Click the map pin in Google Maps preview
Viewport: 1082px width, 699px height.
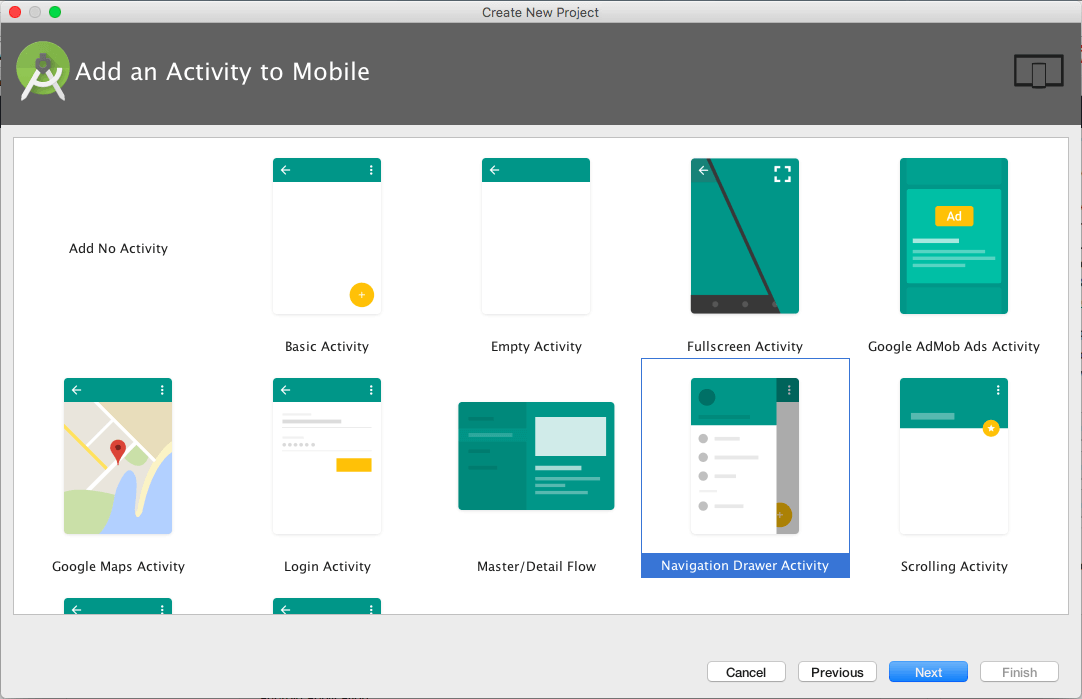point(118,452)
